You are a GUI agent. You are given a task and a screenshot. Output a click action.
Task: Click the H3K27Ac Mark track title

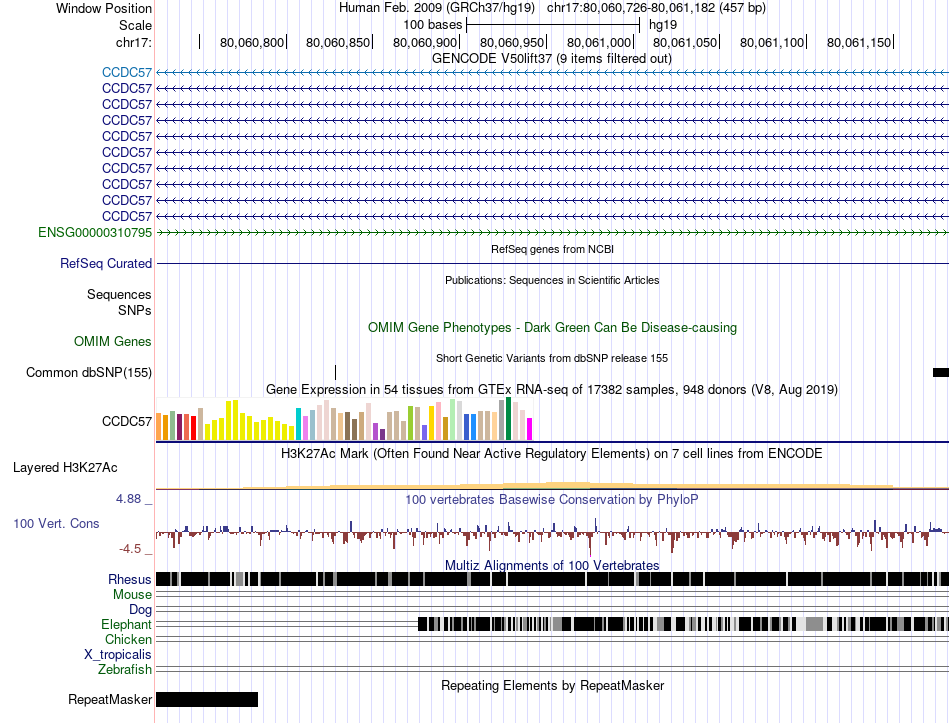552,453
